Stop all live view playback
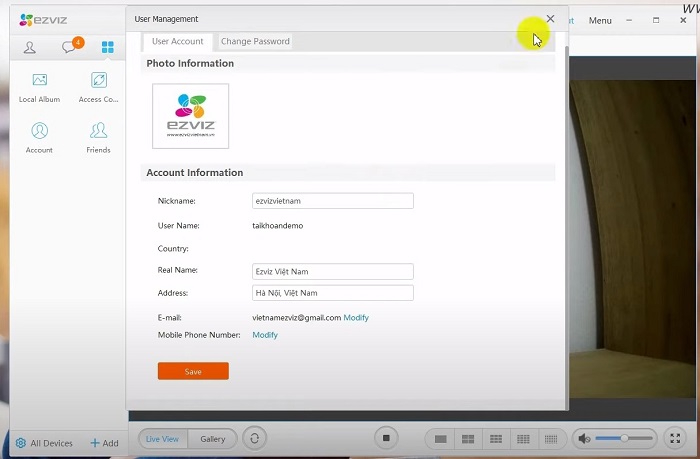Screen dimensions: 700x459 pos(386,438)
